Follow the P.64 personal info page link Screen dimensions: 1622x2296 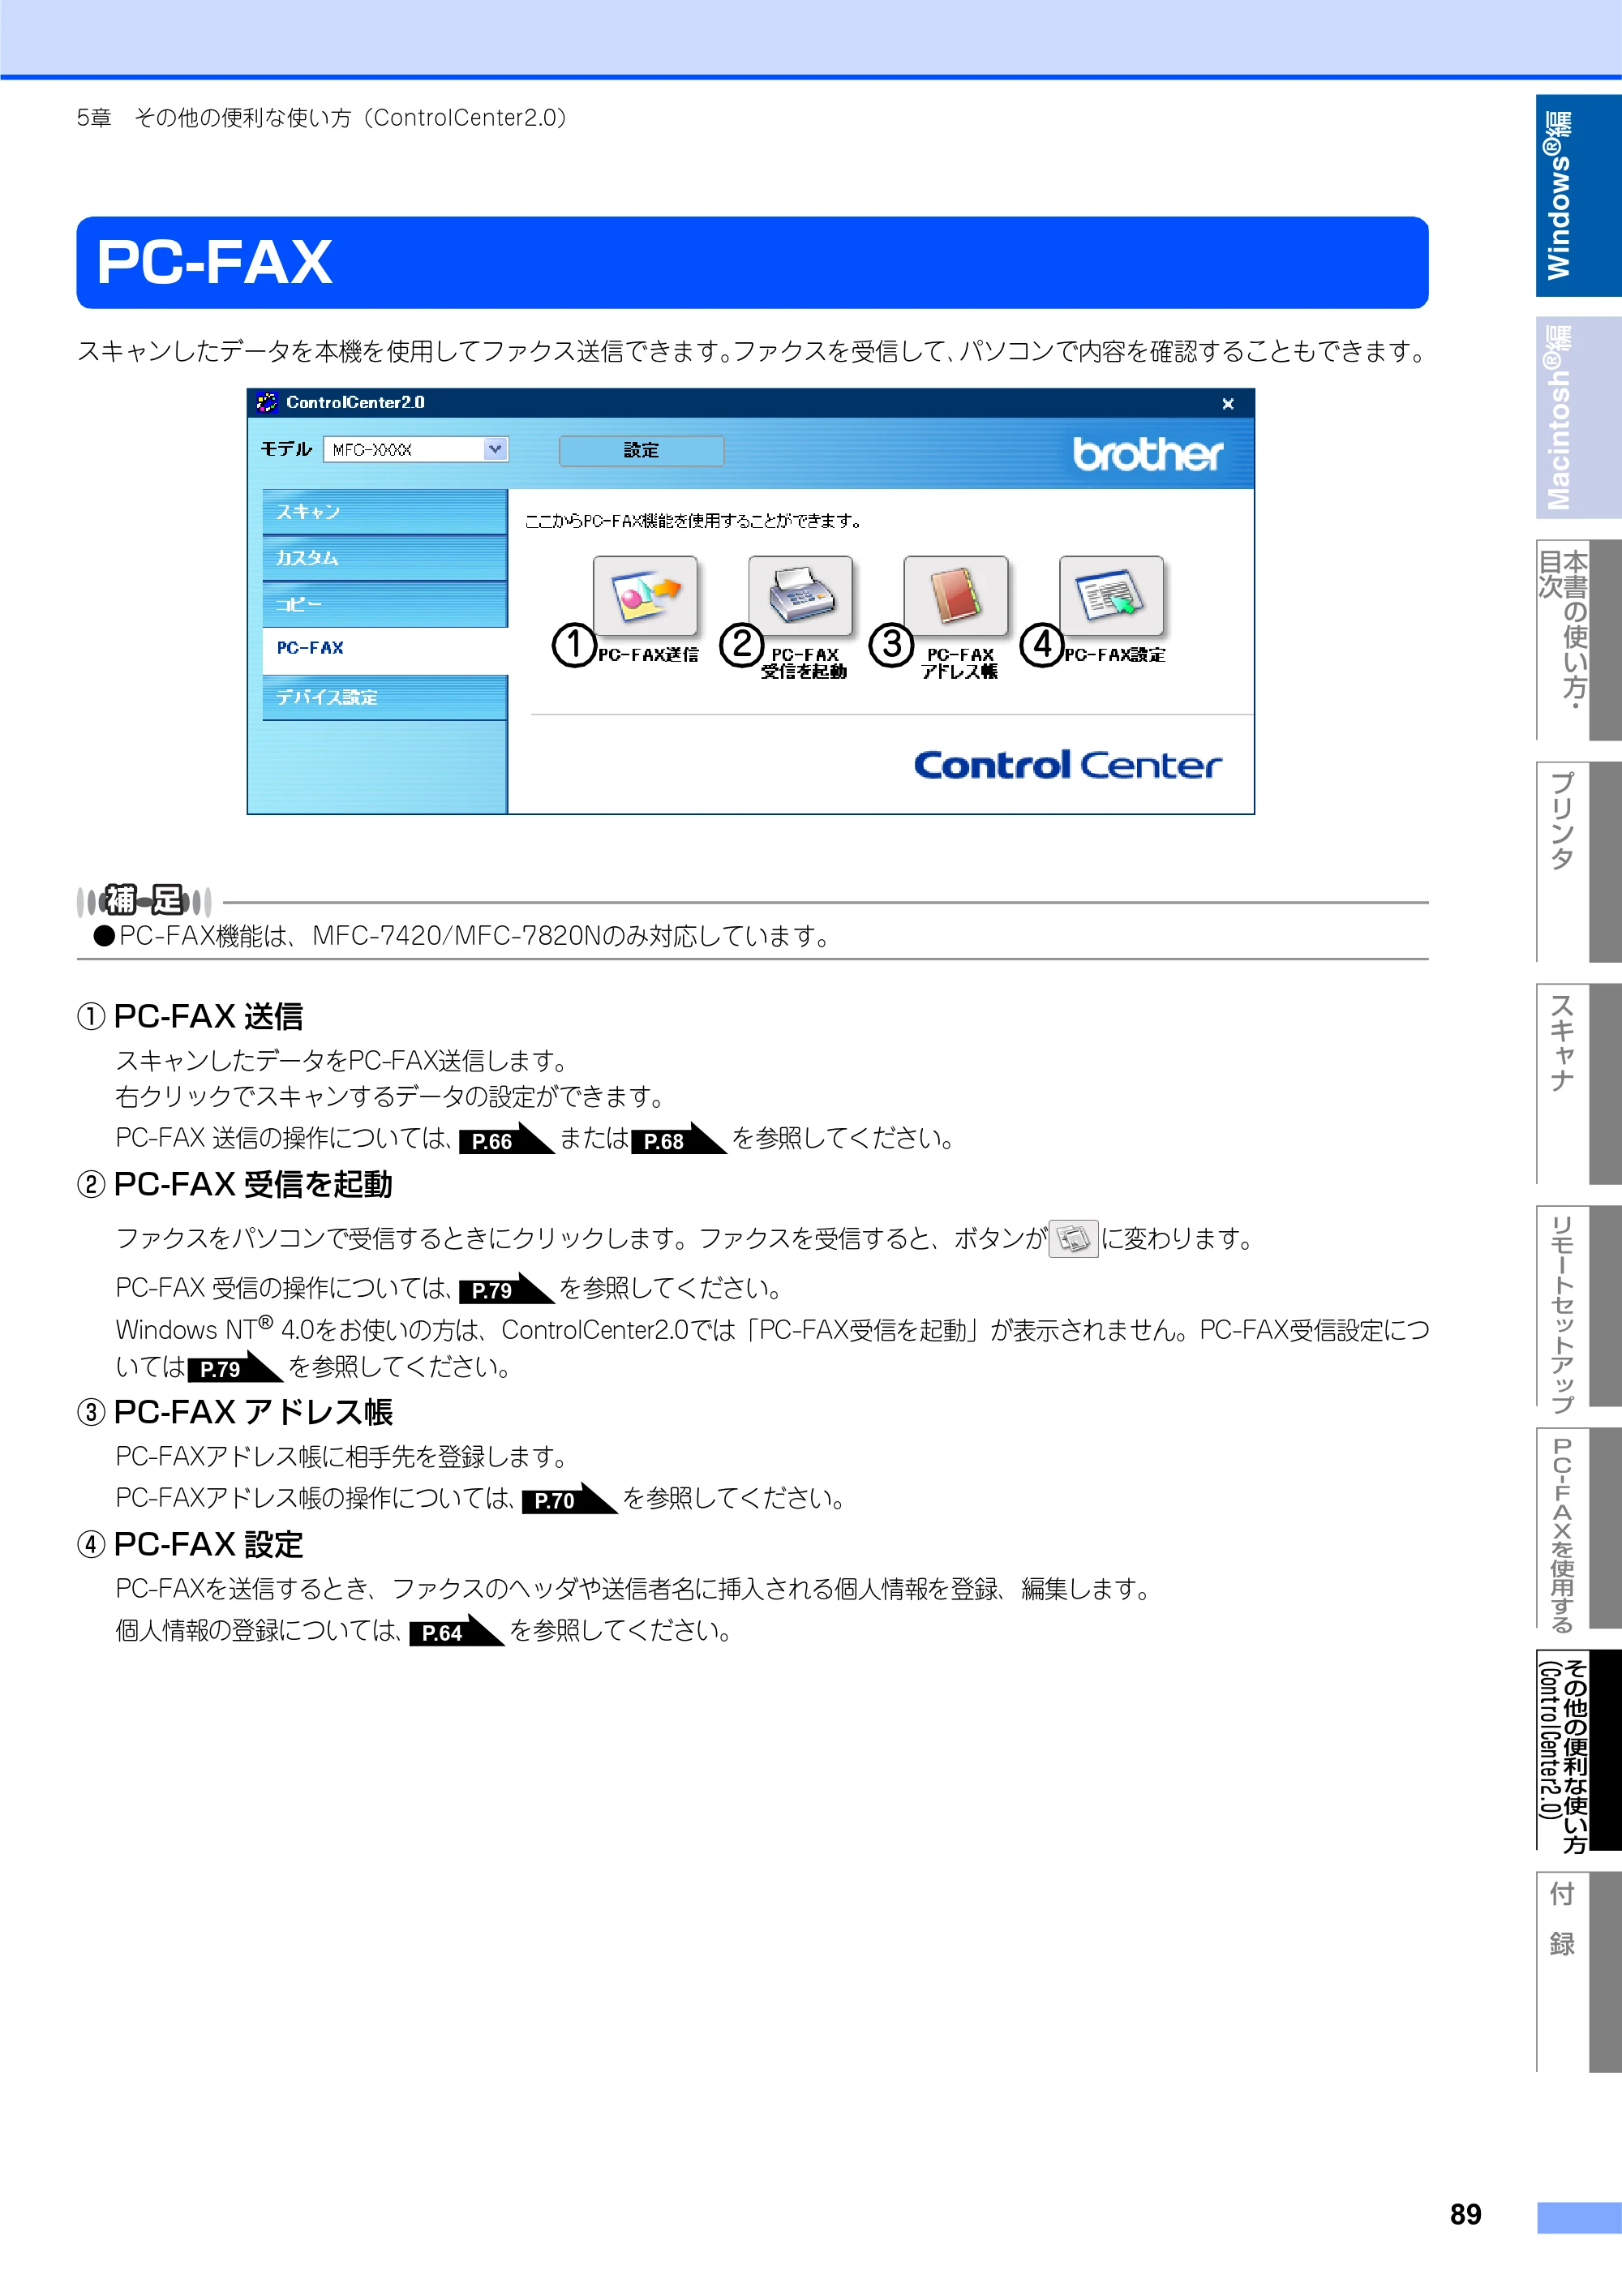point(456,1631)
